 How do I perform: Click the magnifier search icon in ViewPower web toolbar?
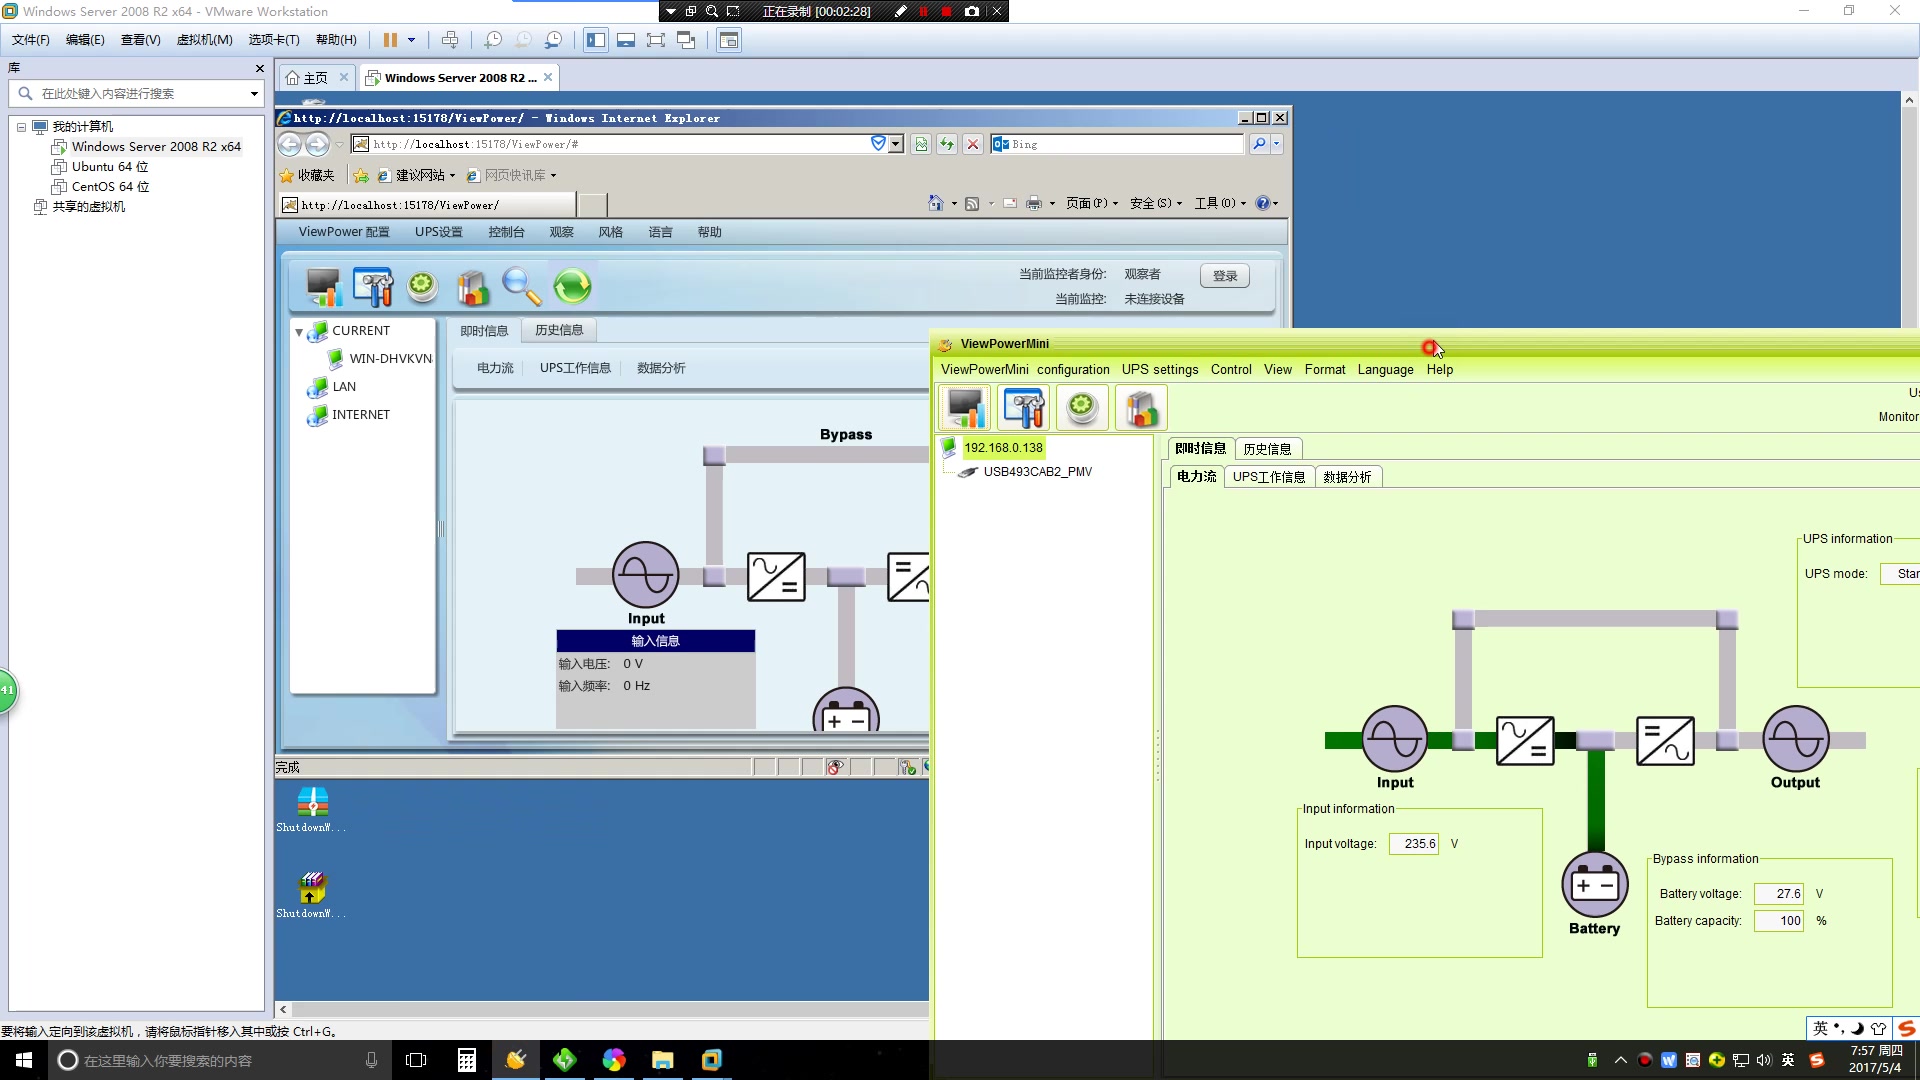point(521,287)
